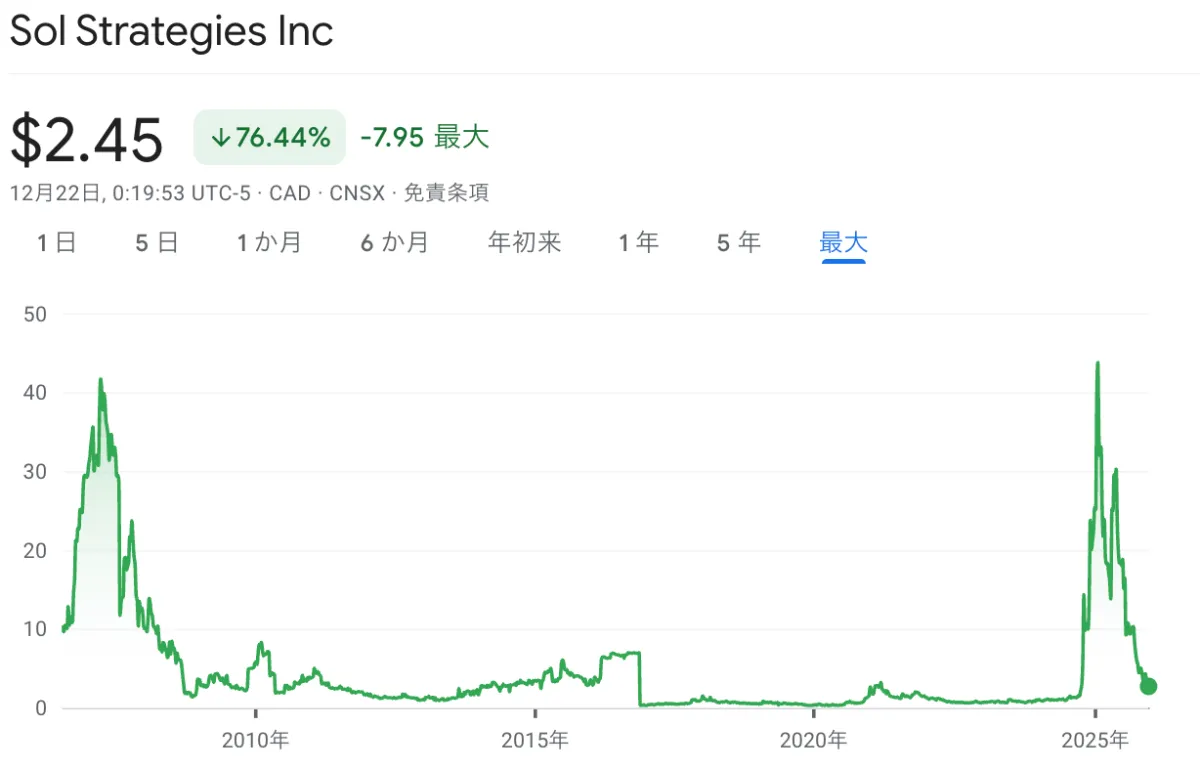This screenshot has height=768, width=1200.
Task: Click the CAD currency label
Action: [x=289, y=193]
